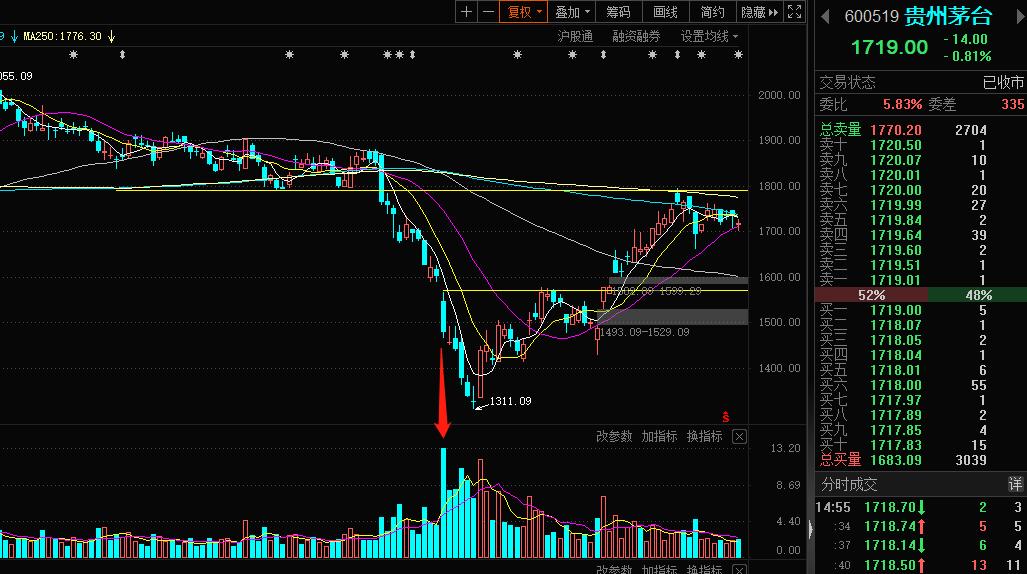Click the 委比 value 5.83%
Image resolution: width=1027 pixels, height=574 pixels.
(x=902, y=104)
